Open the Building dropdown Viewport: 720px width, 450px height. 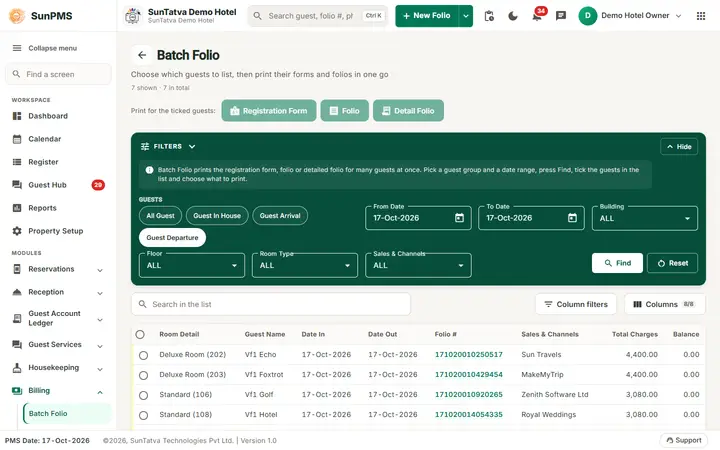pyautogui.click(x=645, y=218)
